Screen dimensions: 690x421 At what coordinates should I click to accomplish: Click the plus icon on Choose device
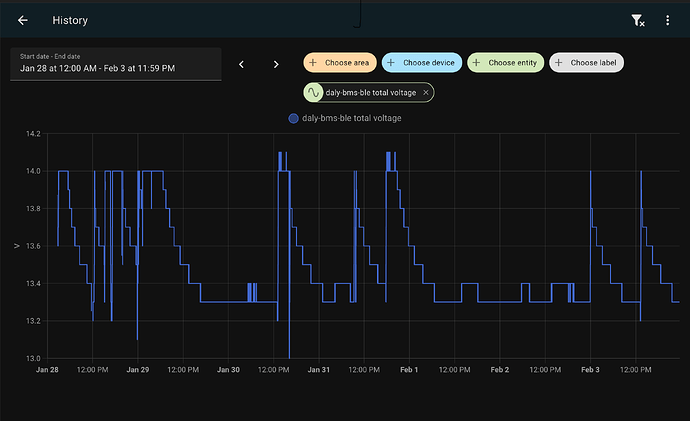(x=391, y=63)
